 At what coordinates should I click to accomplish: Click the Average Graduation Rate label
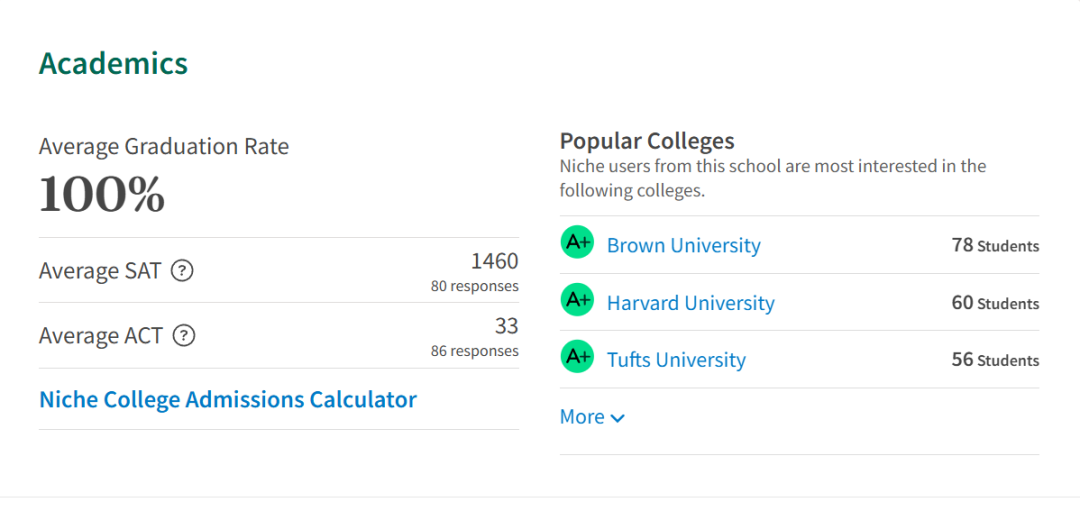coord(164,147)
